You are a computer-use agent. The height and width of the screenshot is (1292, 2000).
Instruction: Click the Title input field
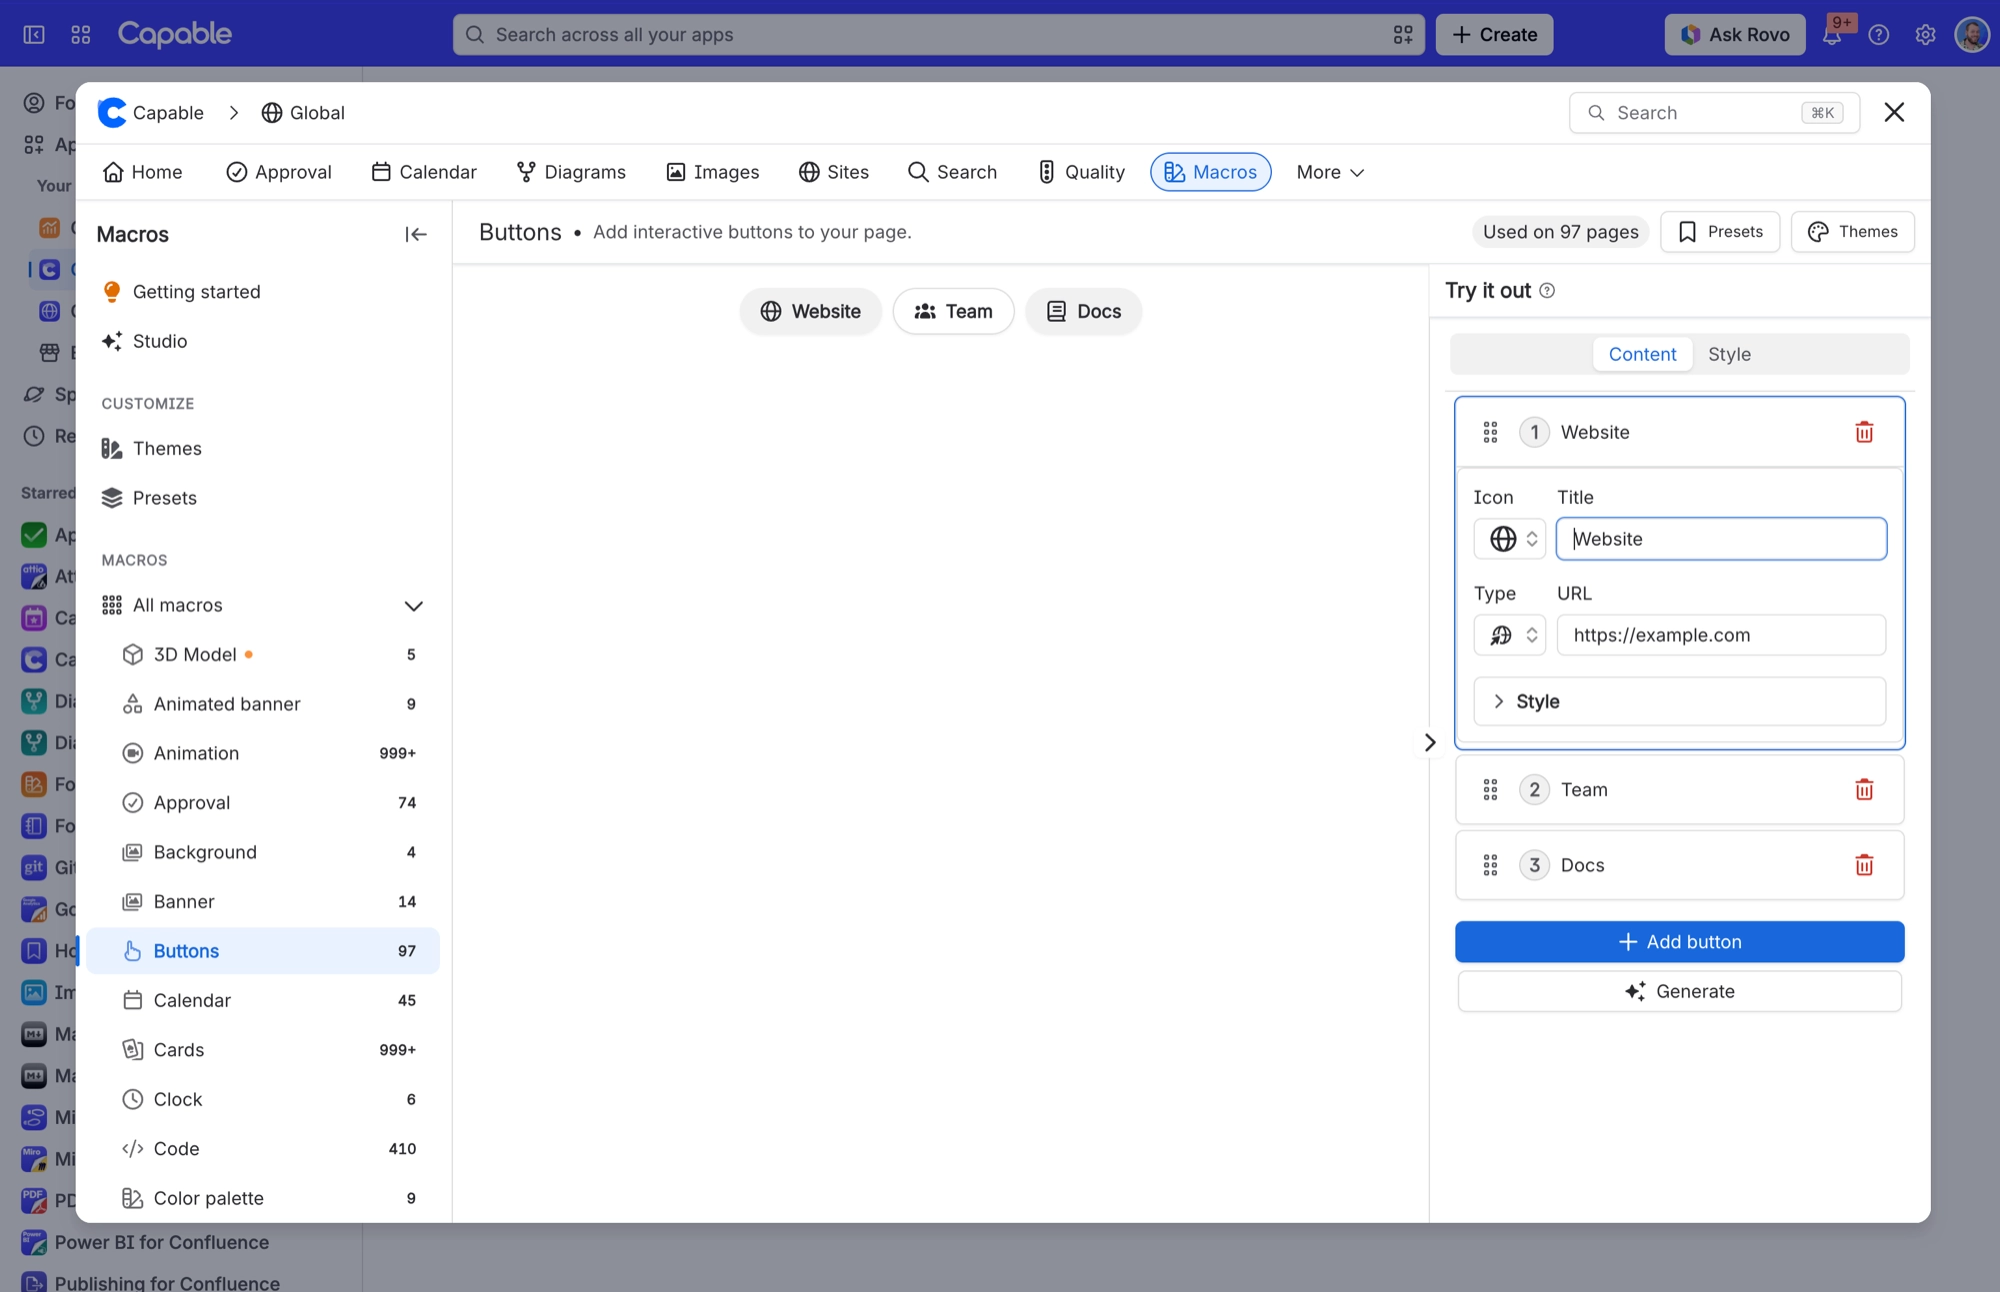[1721, 539]
